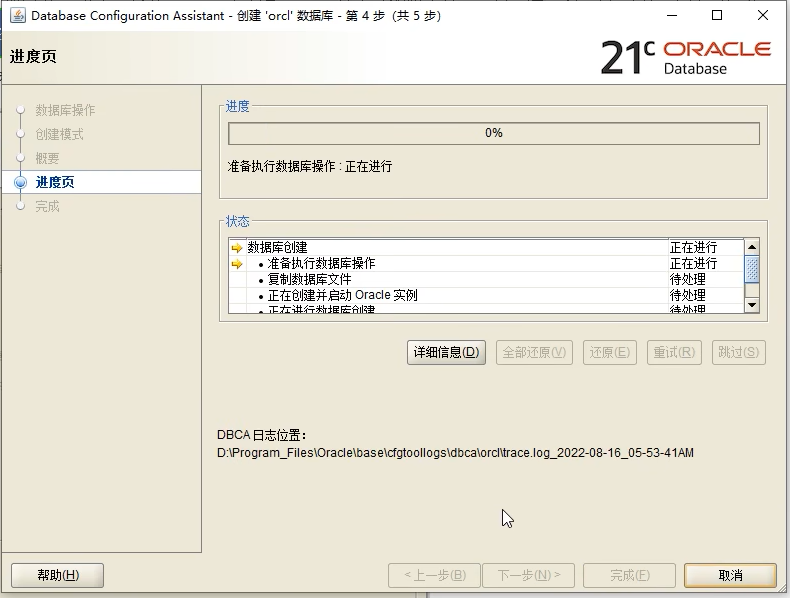This screenshot has height=598, width=790.
Task: Select the 概要 step in sidebar
Action: point(47,158)
